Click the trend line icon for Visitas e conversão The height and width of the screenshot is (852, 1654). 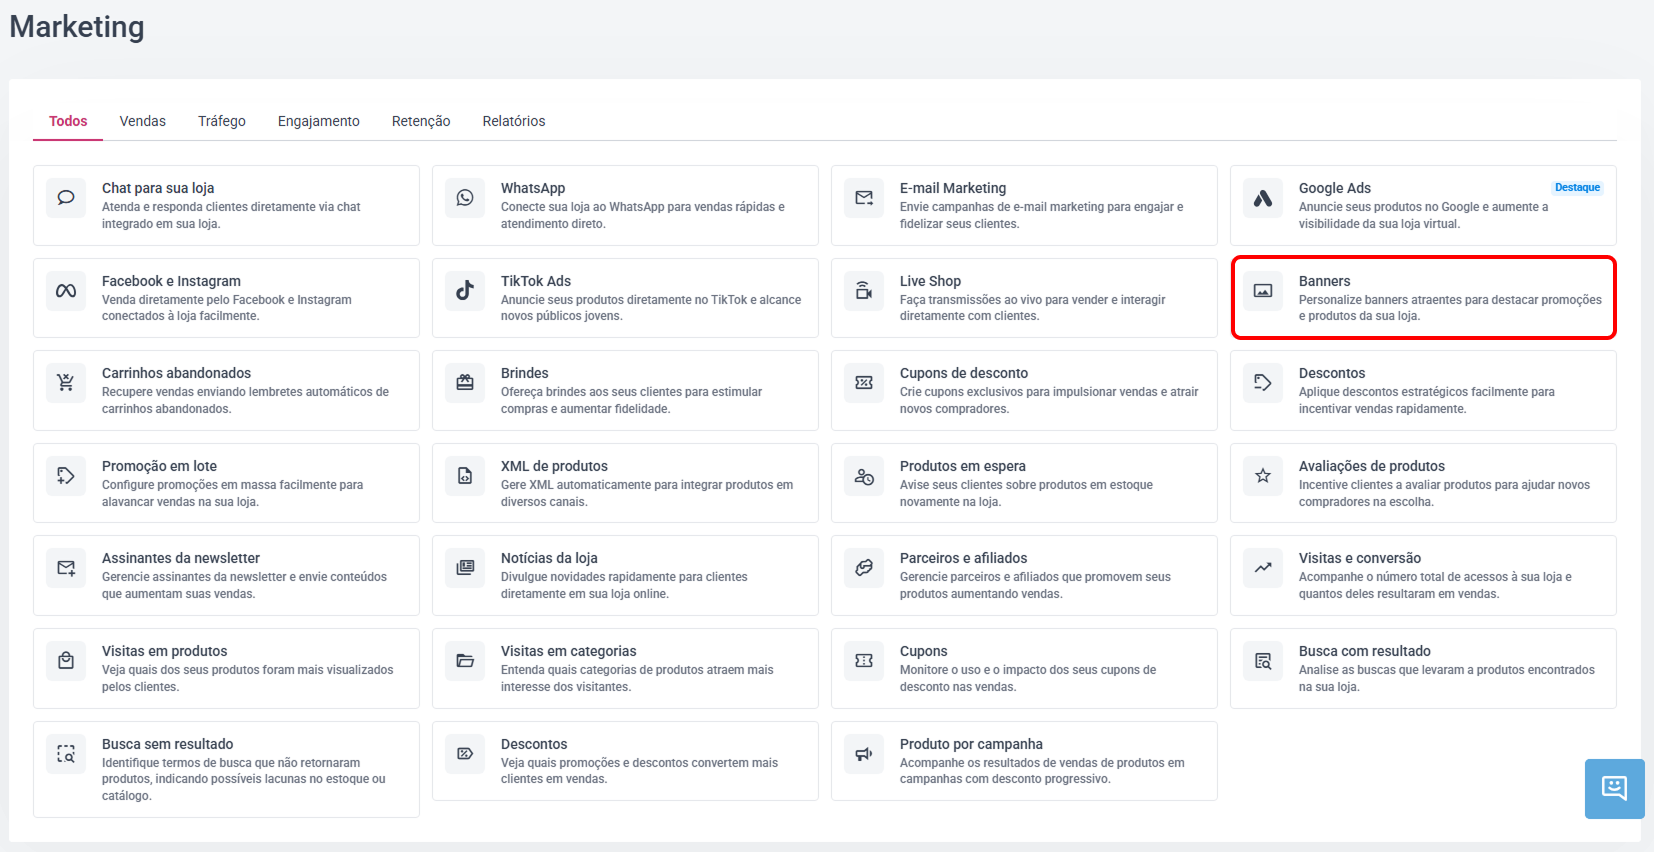tap(1263, 568)
